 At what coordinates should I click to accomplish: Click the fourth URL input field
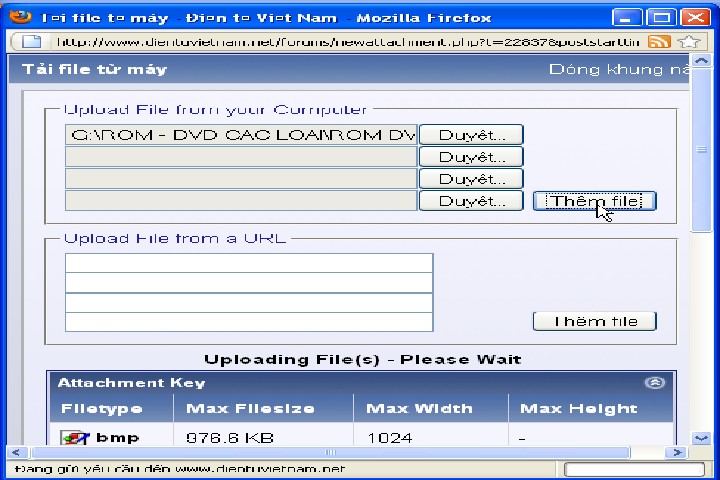[249, 322]
